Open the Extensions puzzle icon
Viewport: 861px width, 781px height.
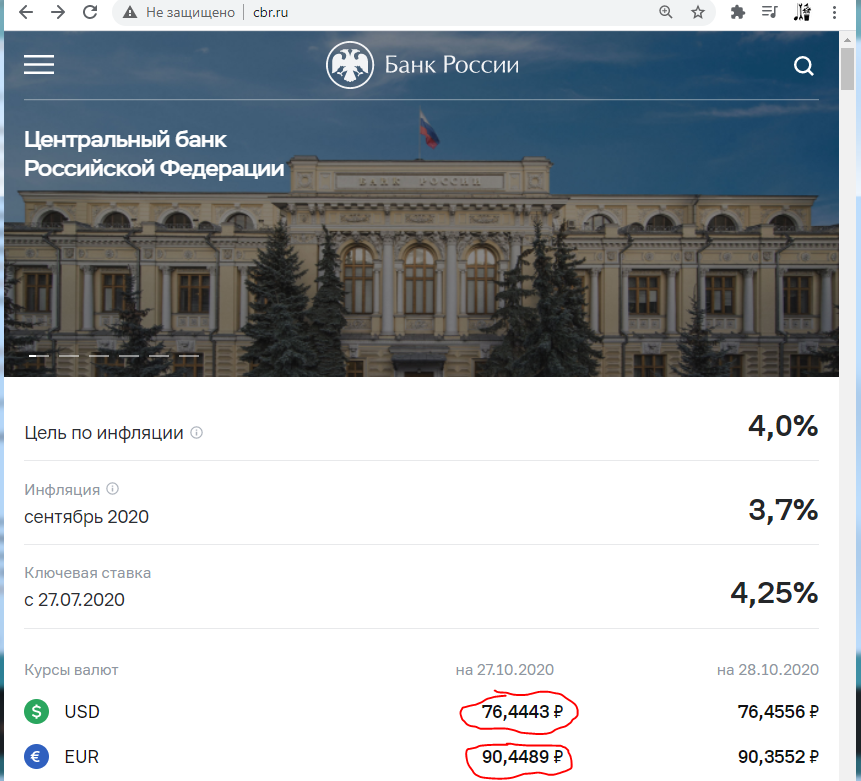point(737,12)
